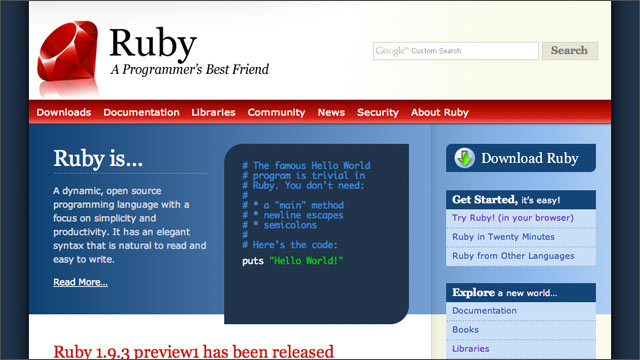Click 'A Programmer's Best Friend' tagline
This screenshot has height=360, width=640.
tap(190, 69)
